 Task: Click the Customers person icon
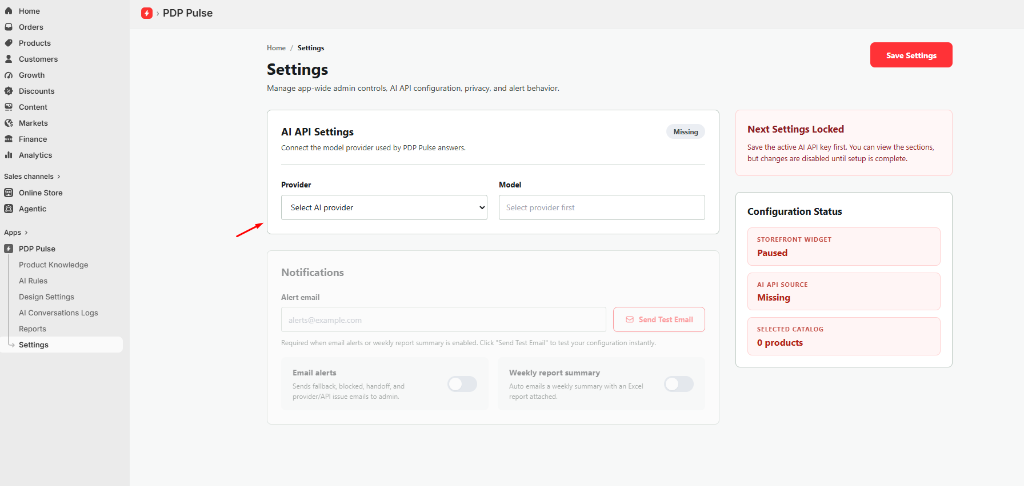click(8, 59)
